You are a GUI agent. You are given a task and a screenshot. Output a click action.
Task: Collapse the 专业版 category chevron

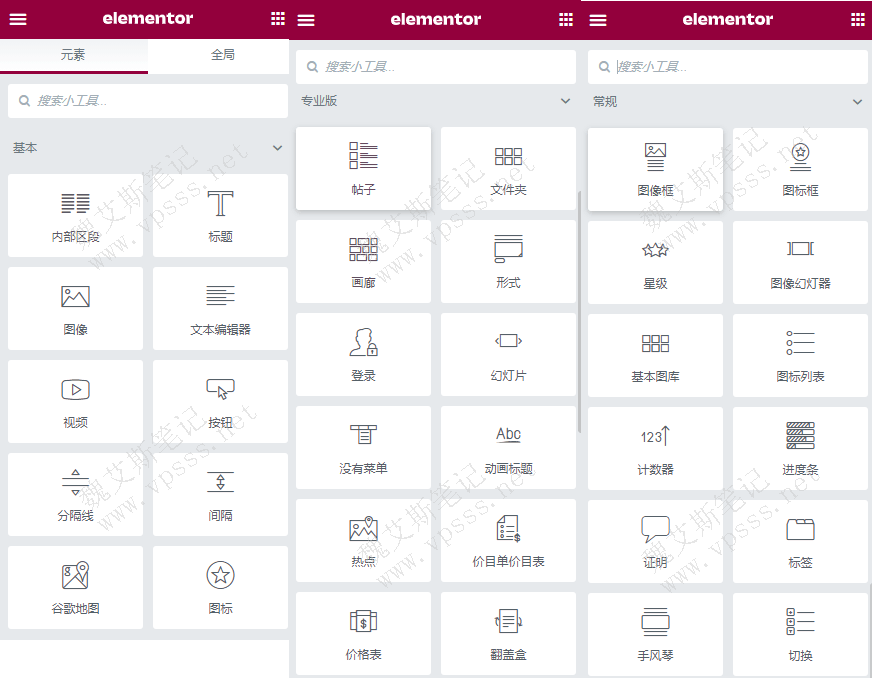point(566,101)
